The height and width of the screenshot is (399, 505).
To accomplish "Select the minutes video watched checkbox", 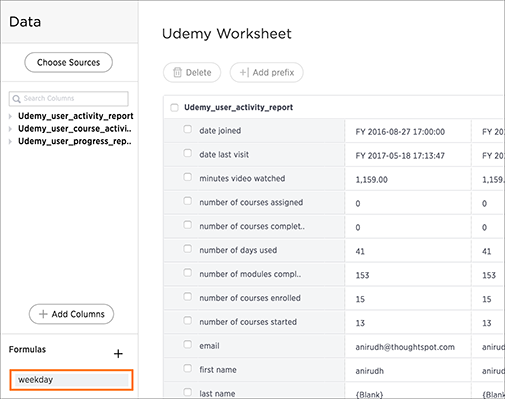I will [x=188, y=177].
